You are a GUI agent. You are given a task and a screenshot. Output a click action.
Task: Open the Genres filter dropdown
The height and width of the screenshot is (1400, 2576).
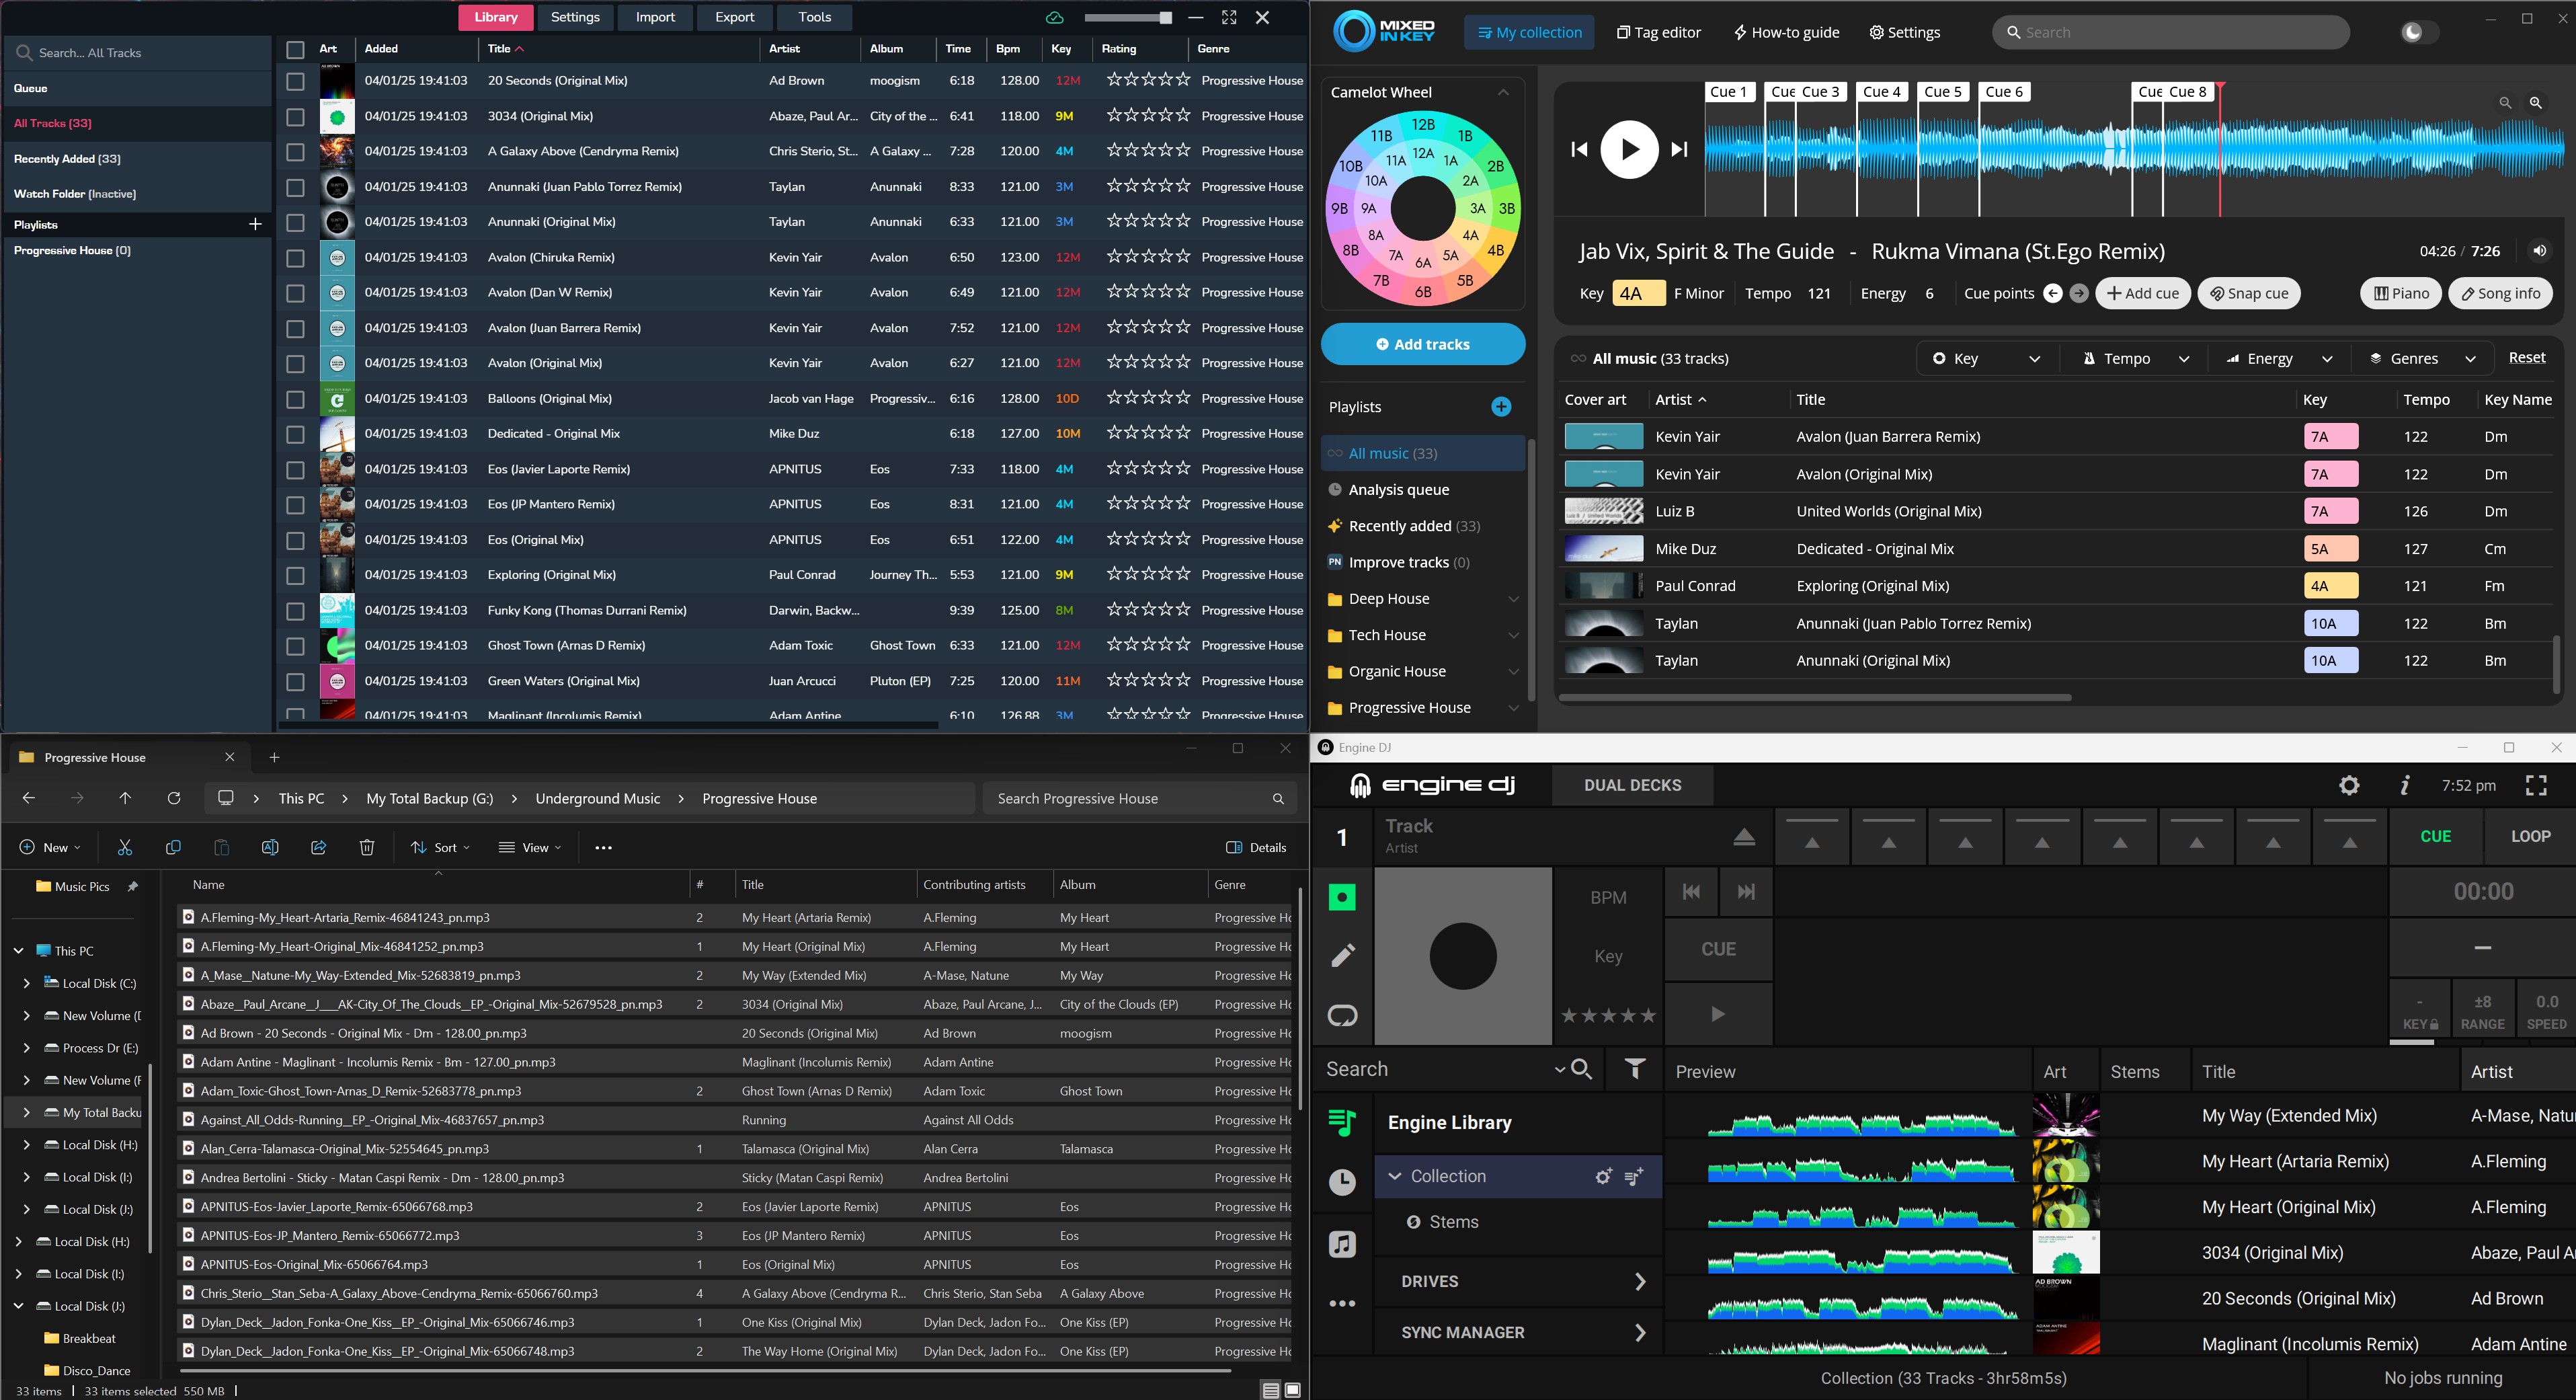(x=2424, y=358)
